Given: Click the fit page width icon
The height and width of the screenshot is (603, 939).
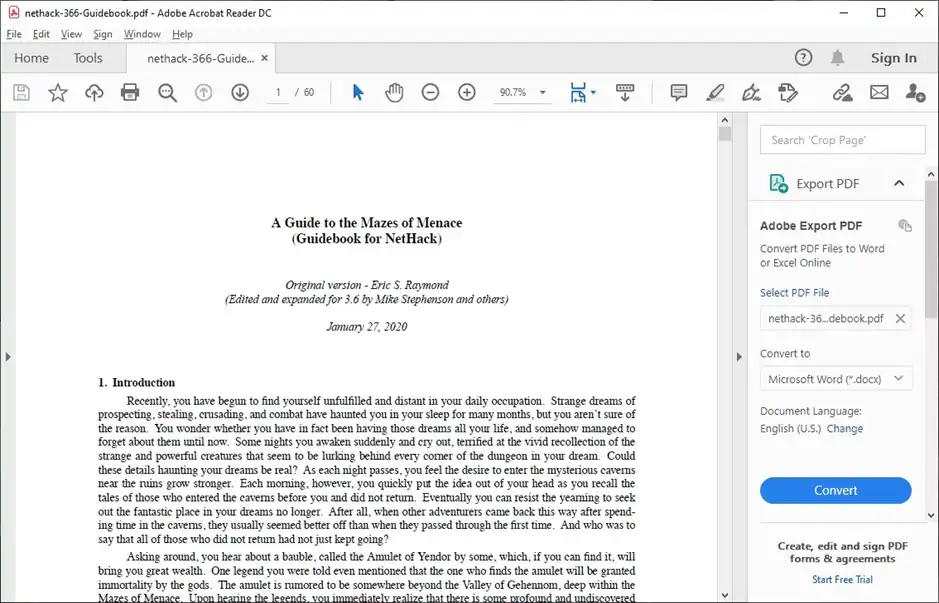Looking at the screenshot, I should point(578,92).
